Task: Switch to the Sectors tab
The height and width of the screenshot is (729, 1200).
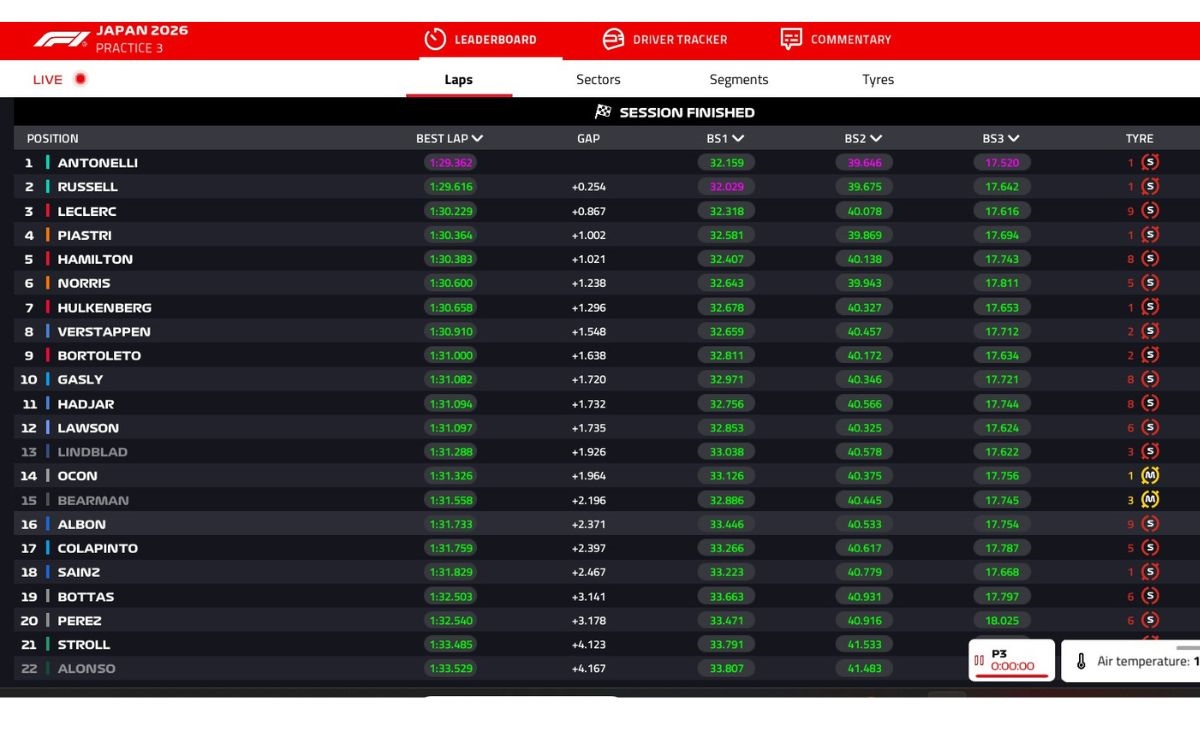Action: [x=598, y=79]
